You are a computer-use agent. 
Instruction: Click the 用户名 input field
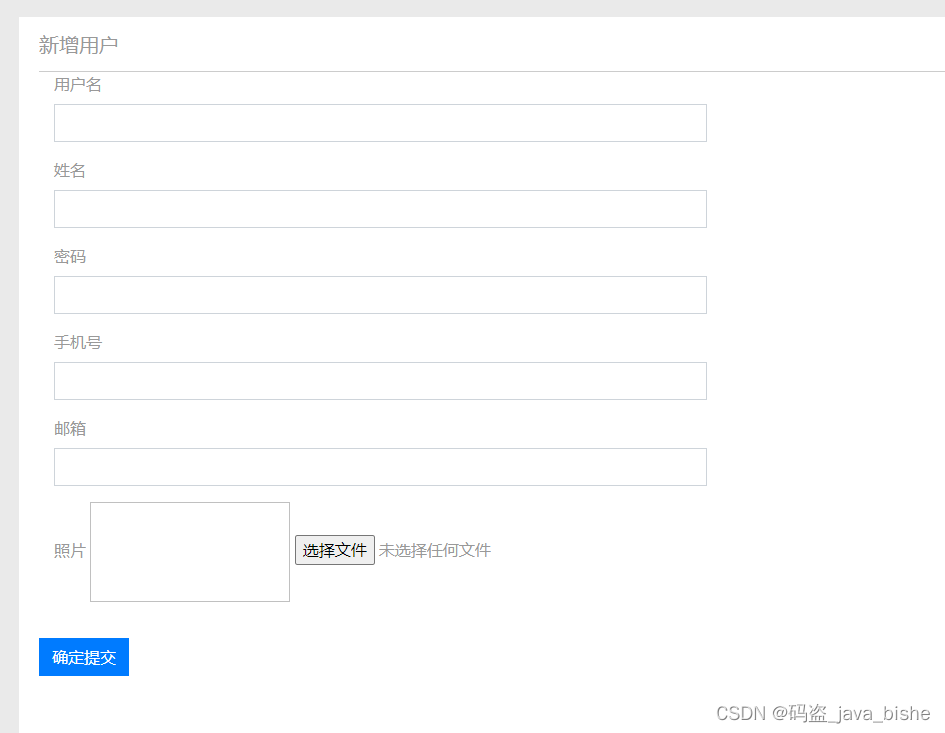click(380, 123)
